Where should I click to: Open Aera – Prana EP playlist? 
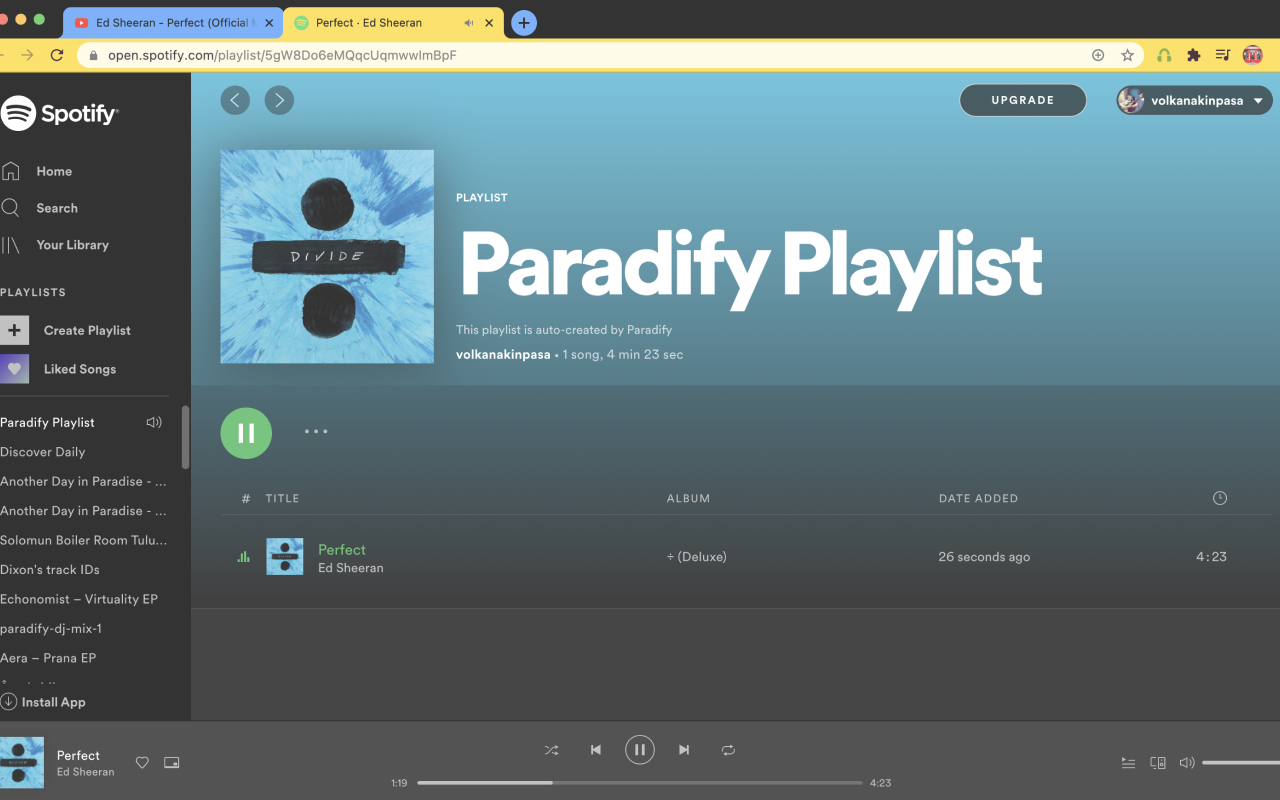pyautogui.click(x=48, y=658)
